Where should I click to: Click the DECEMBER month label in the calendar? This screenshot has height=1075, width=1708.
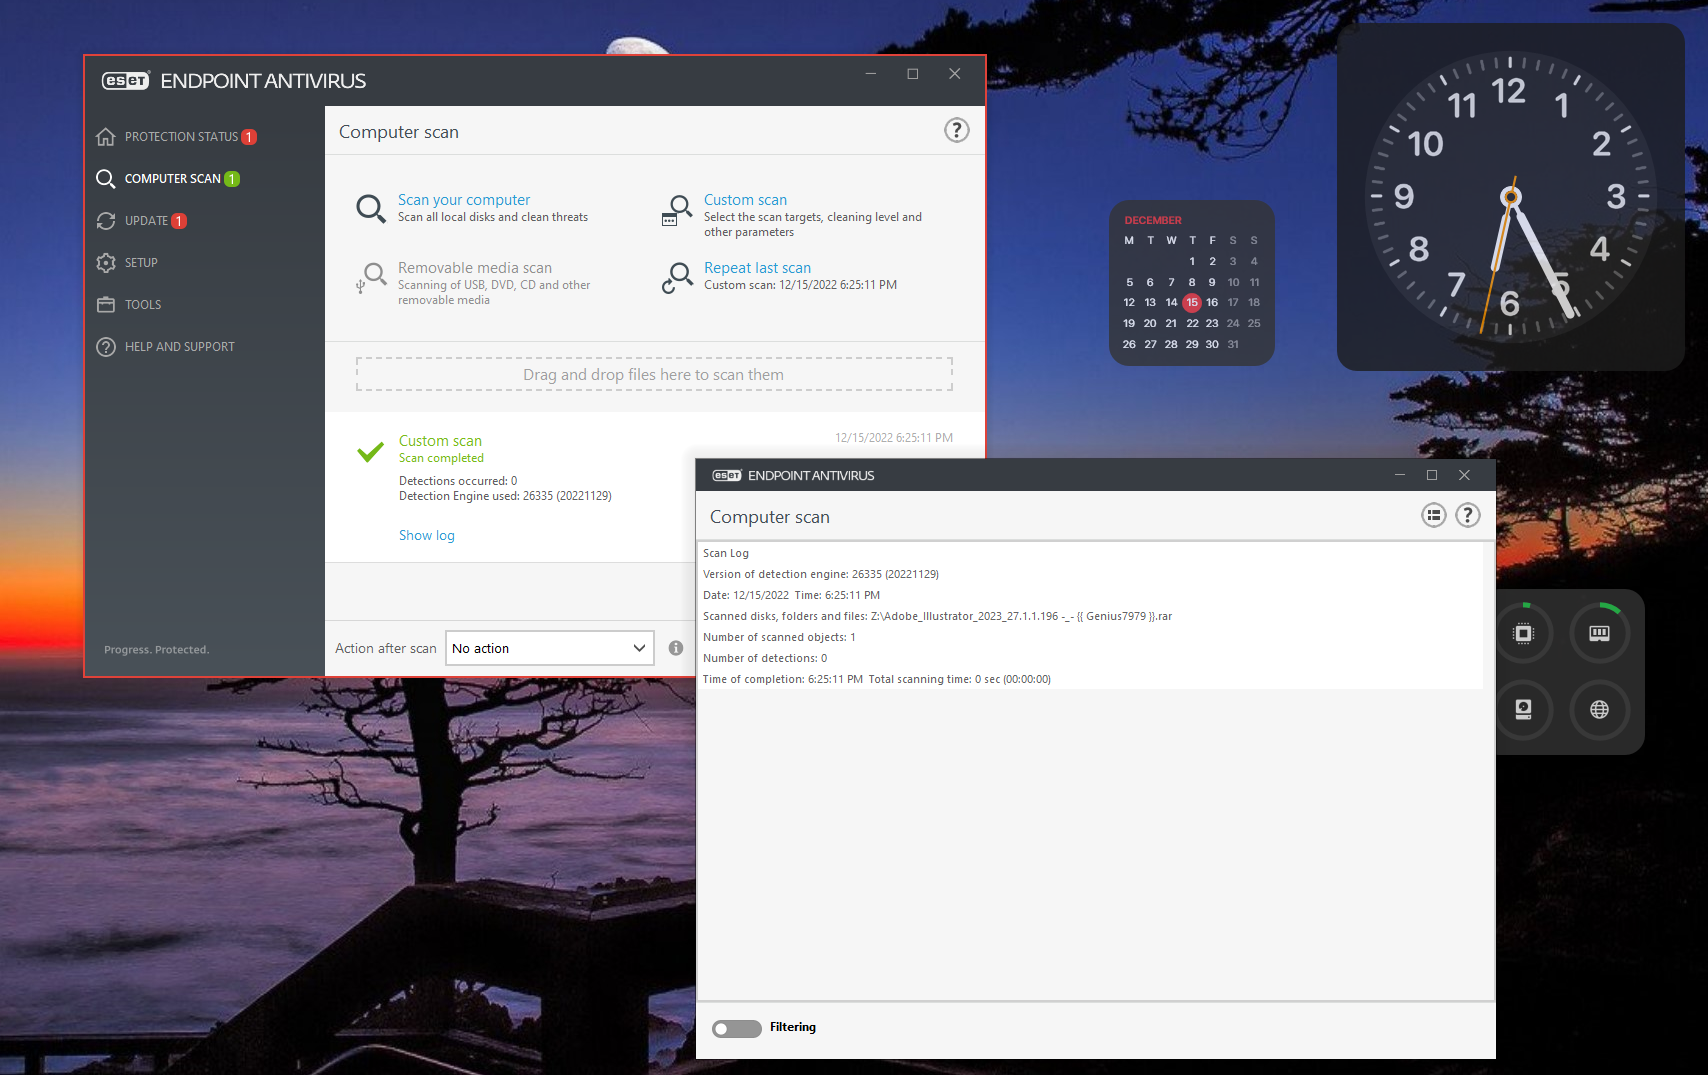coord(1153,220)
